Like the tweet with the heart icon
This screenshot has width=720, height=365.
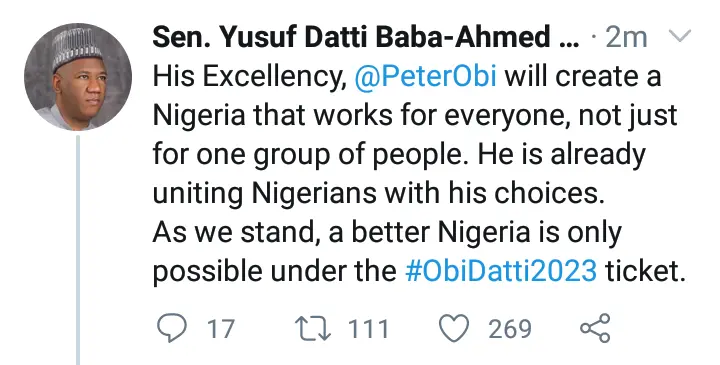tap(454, 328)
